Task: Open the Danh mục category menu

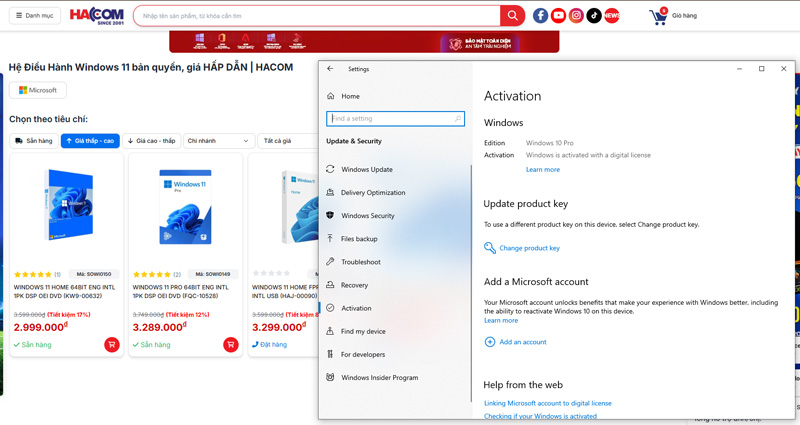Action: (x=35, y=16)
